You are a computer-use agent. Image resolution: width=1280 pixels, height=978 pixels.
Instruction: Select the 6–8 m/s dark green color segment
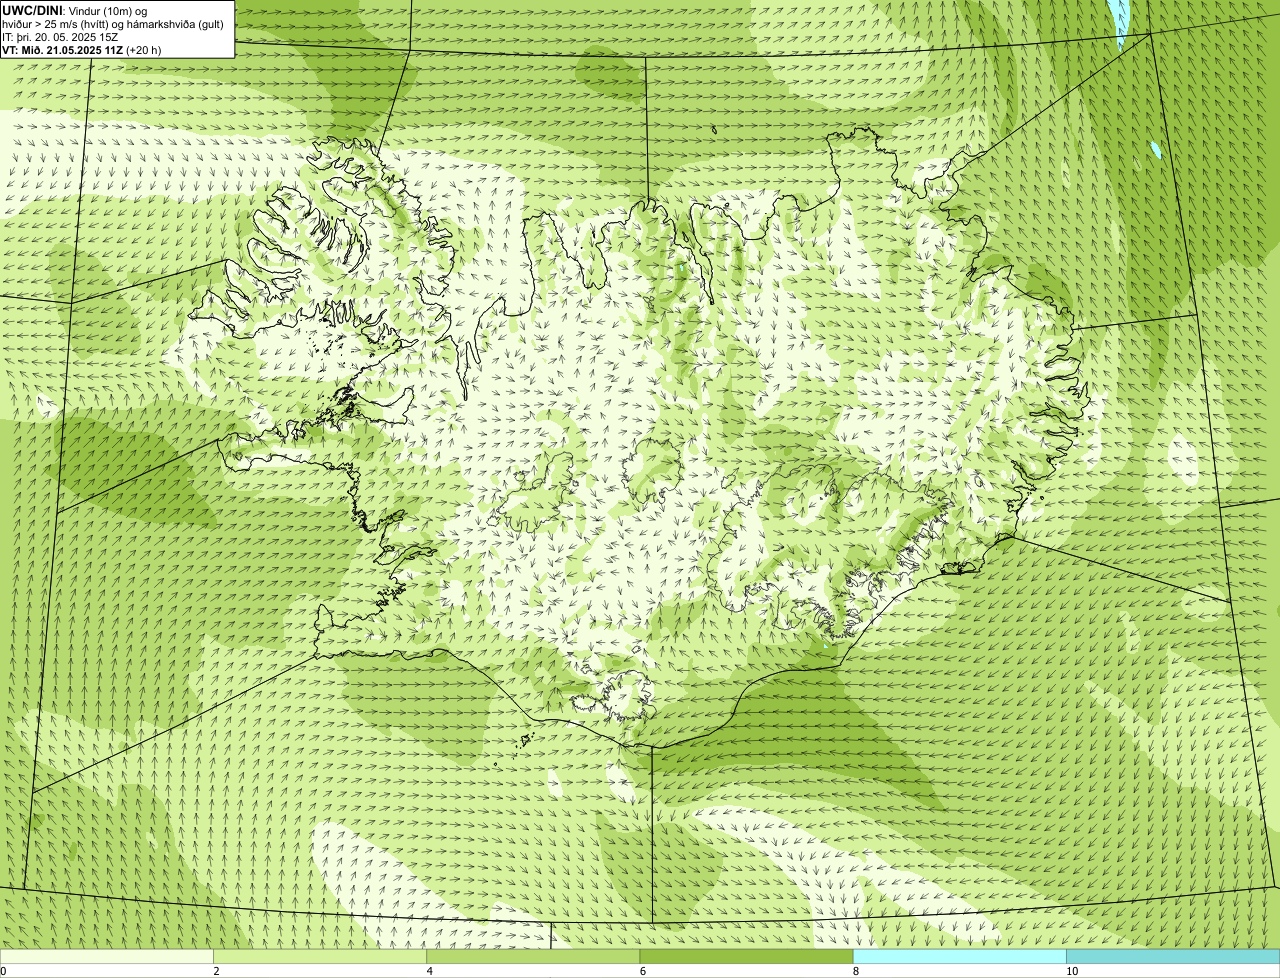tap(746, 957)
